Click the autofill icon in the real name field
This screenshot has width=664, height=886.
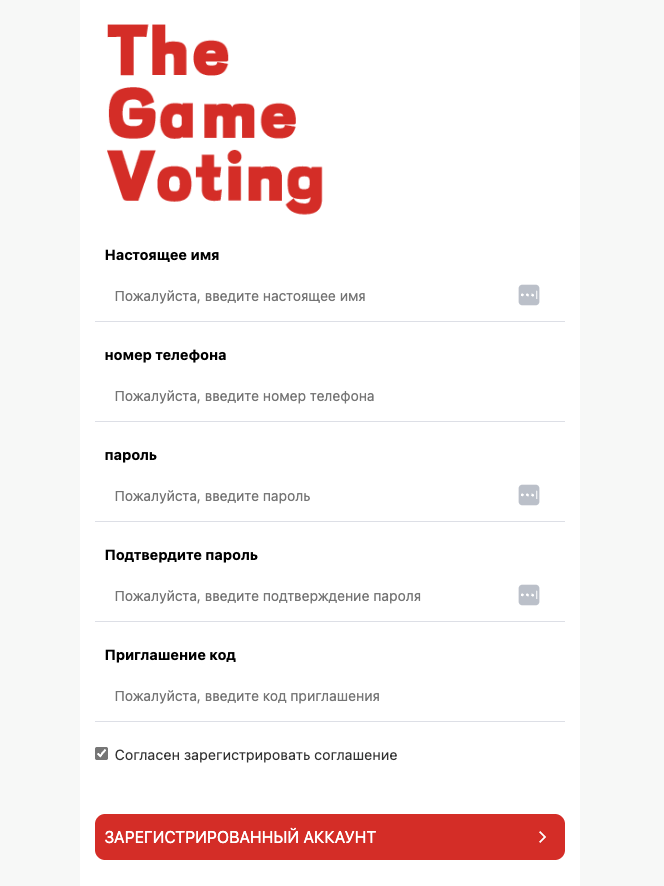(529, 295)
